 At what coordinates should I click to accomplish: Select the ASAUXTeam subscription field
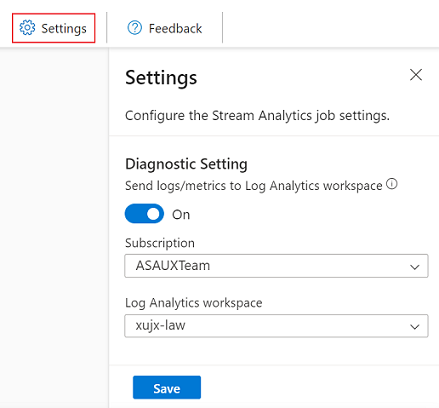coord(276,266)
